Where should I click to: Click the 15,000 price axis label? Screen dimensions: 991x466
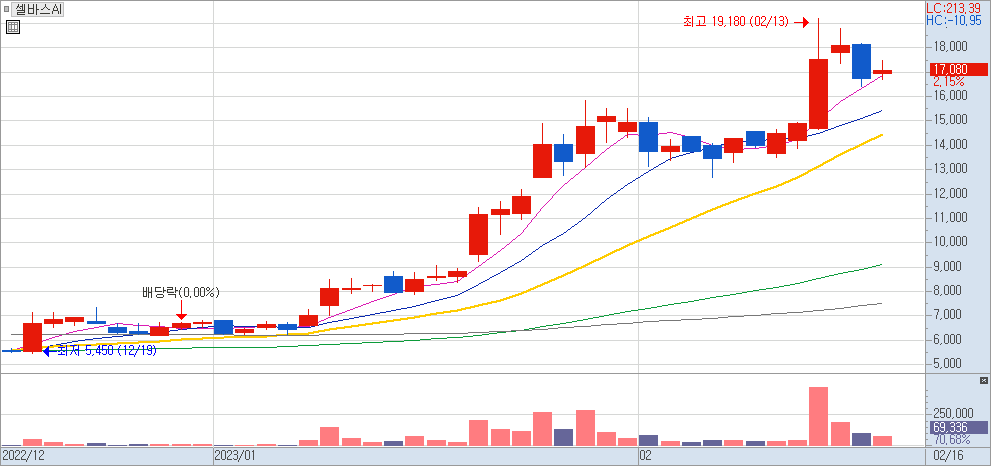point(949,121)
